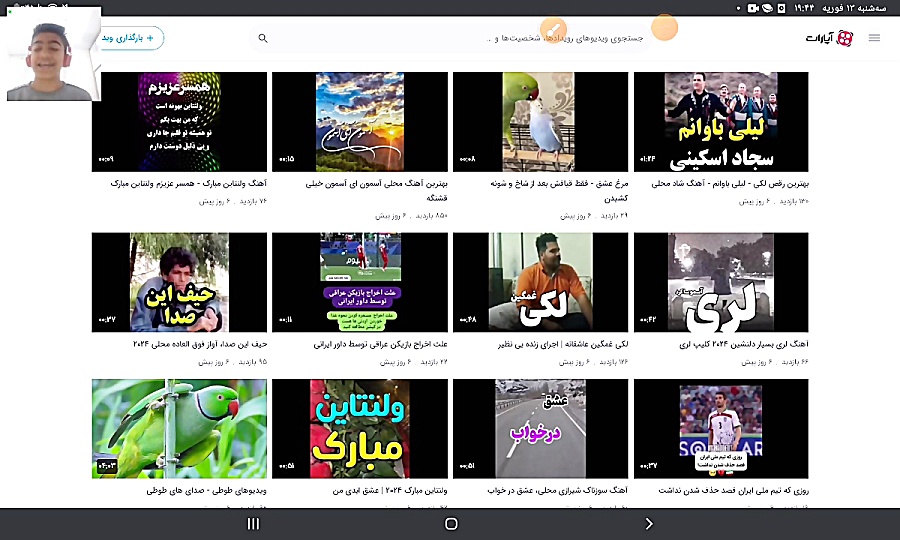
Task: Open title آهنگ ولنتاین مبارک - همسر عزیزم
Action: click(189, 184)
